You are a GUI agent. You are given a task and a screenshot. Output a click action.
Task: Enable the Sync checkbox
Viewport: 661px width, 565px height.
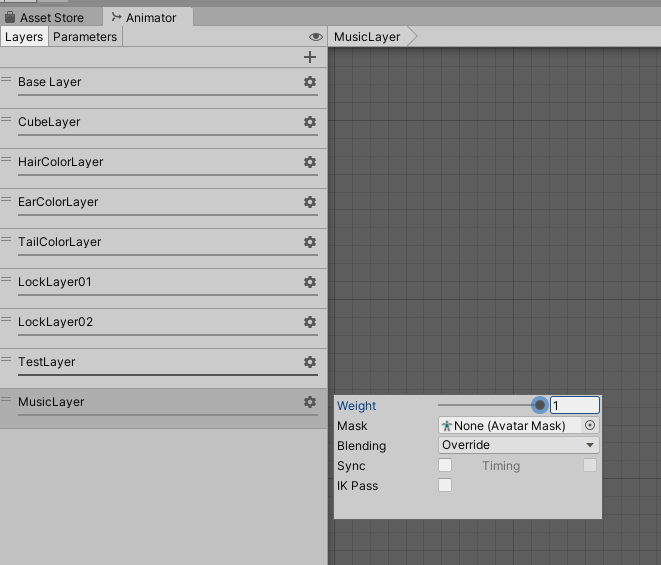pos(445,465)
